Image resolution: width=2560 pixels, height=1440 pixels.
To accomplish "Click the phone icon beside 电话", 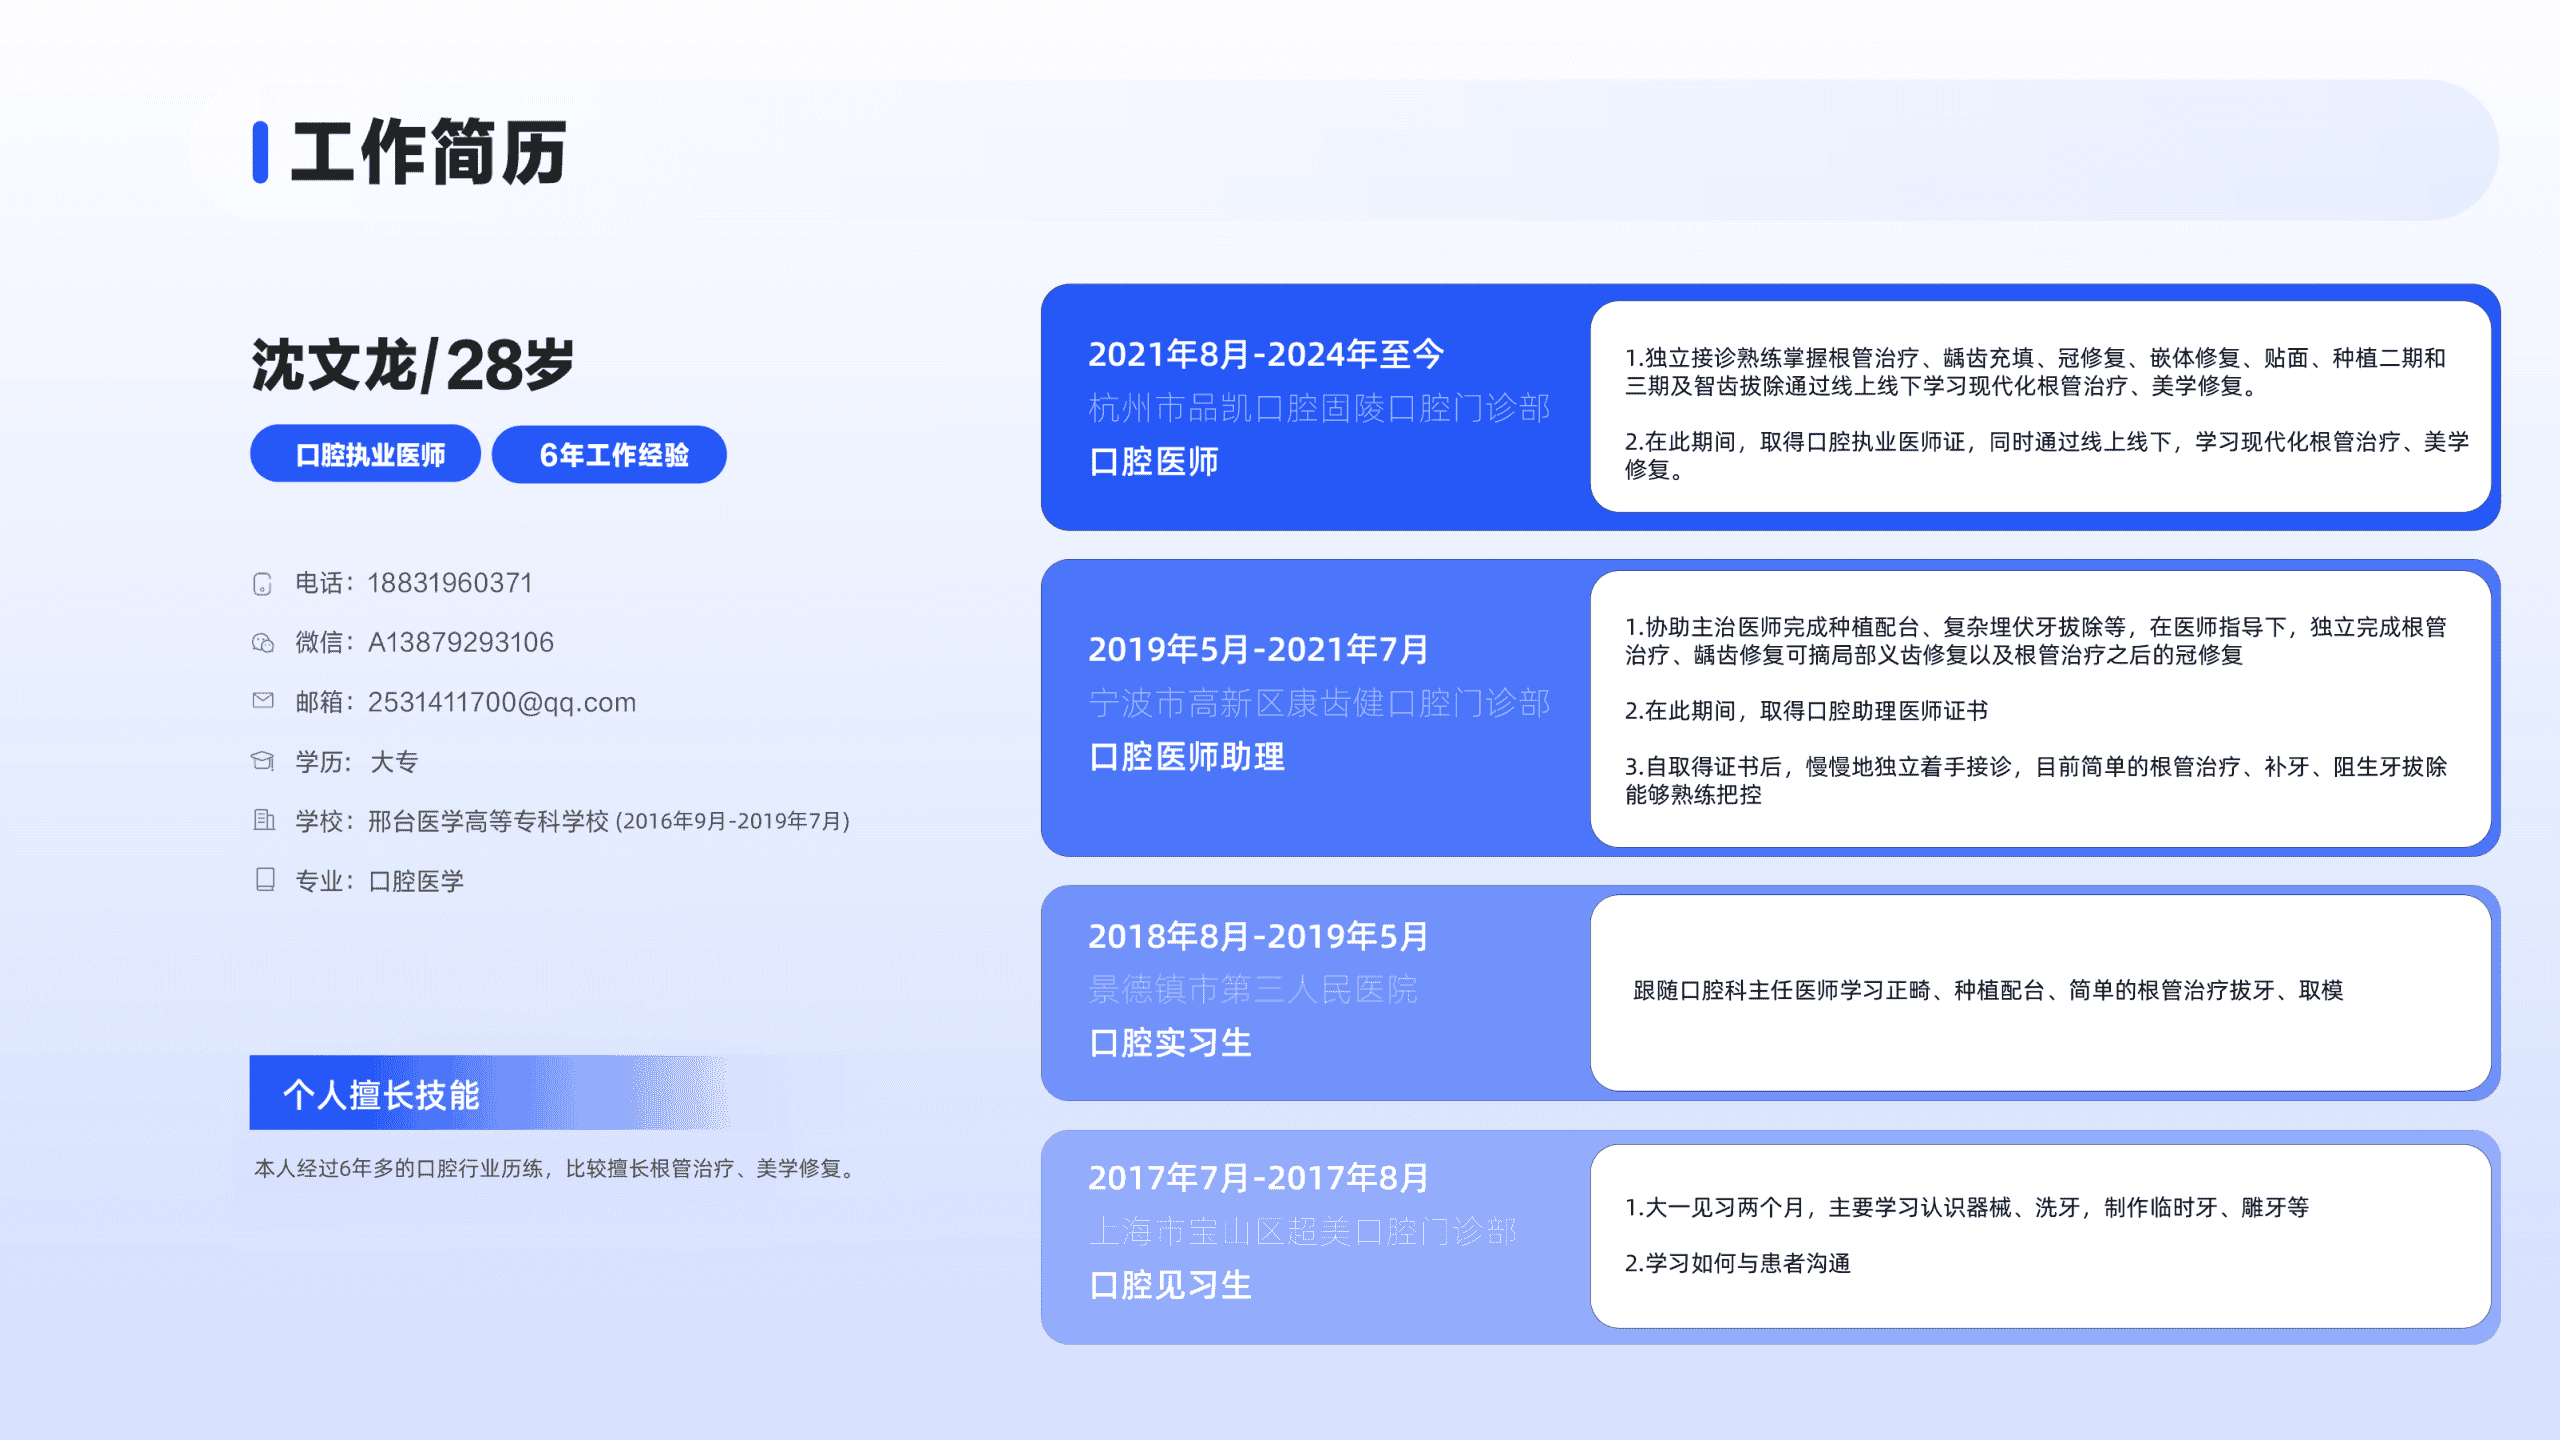I will coord(262,584).
